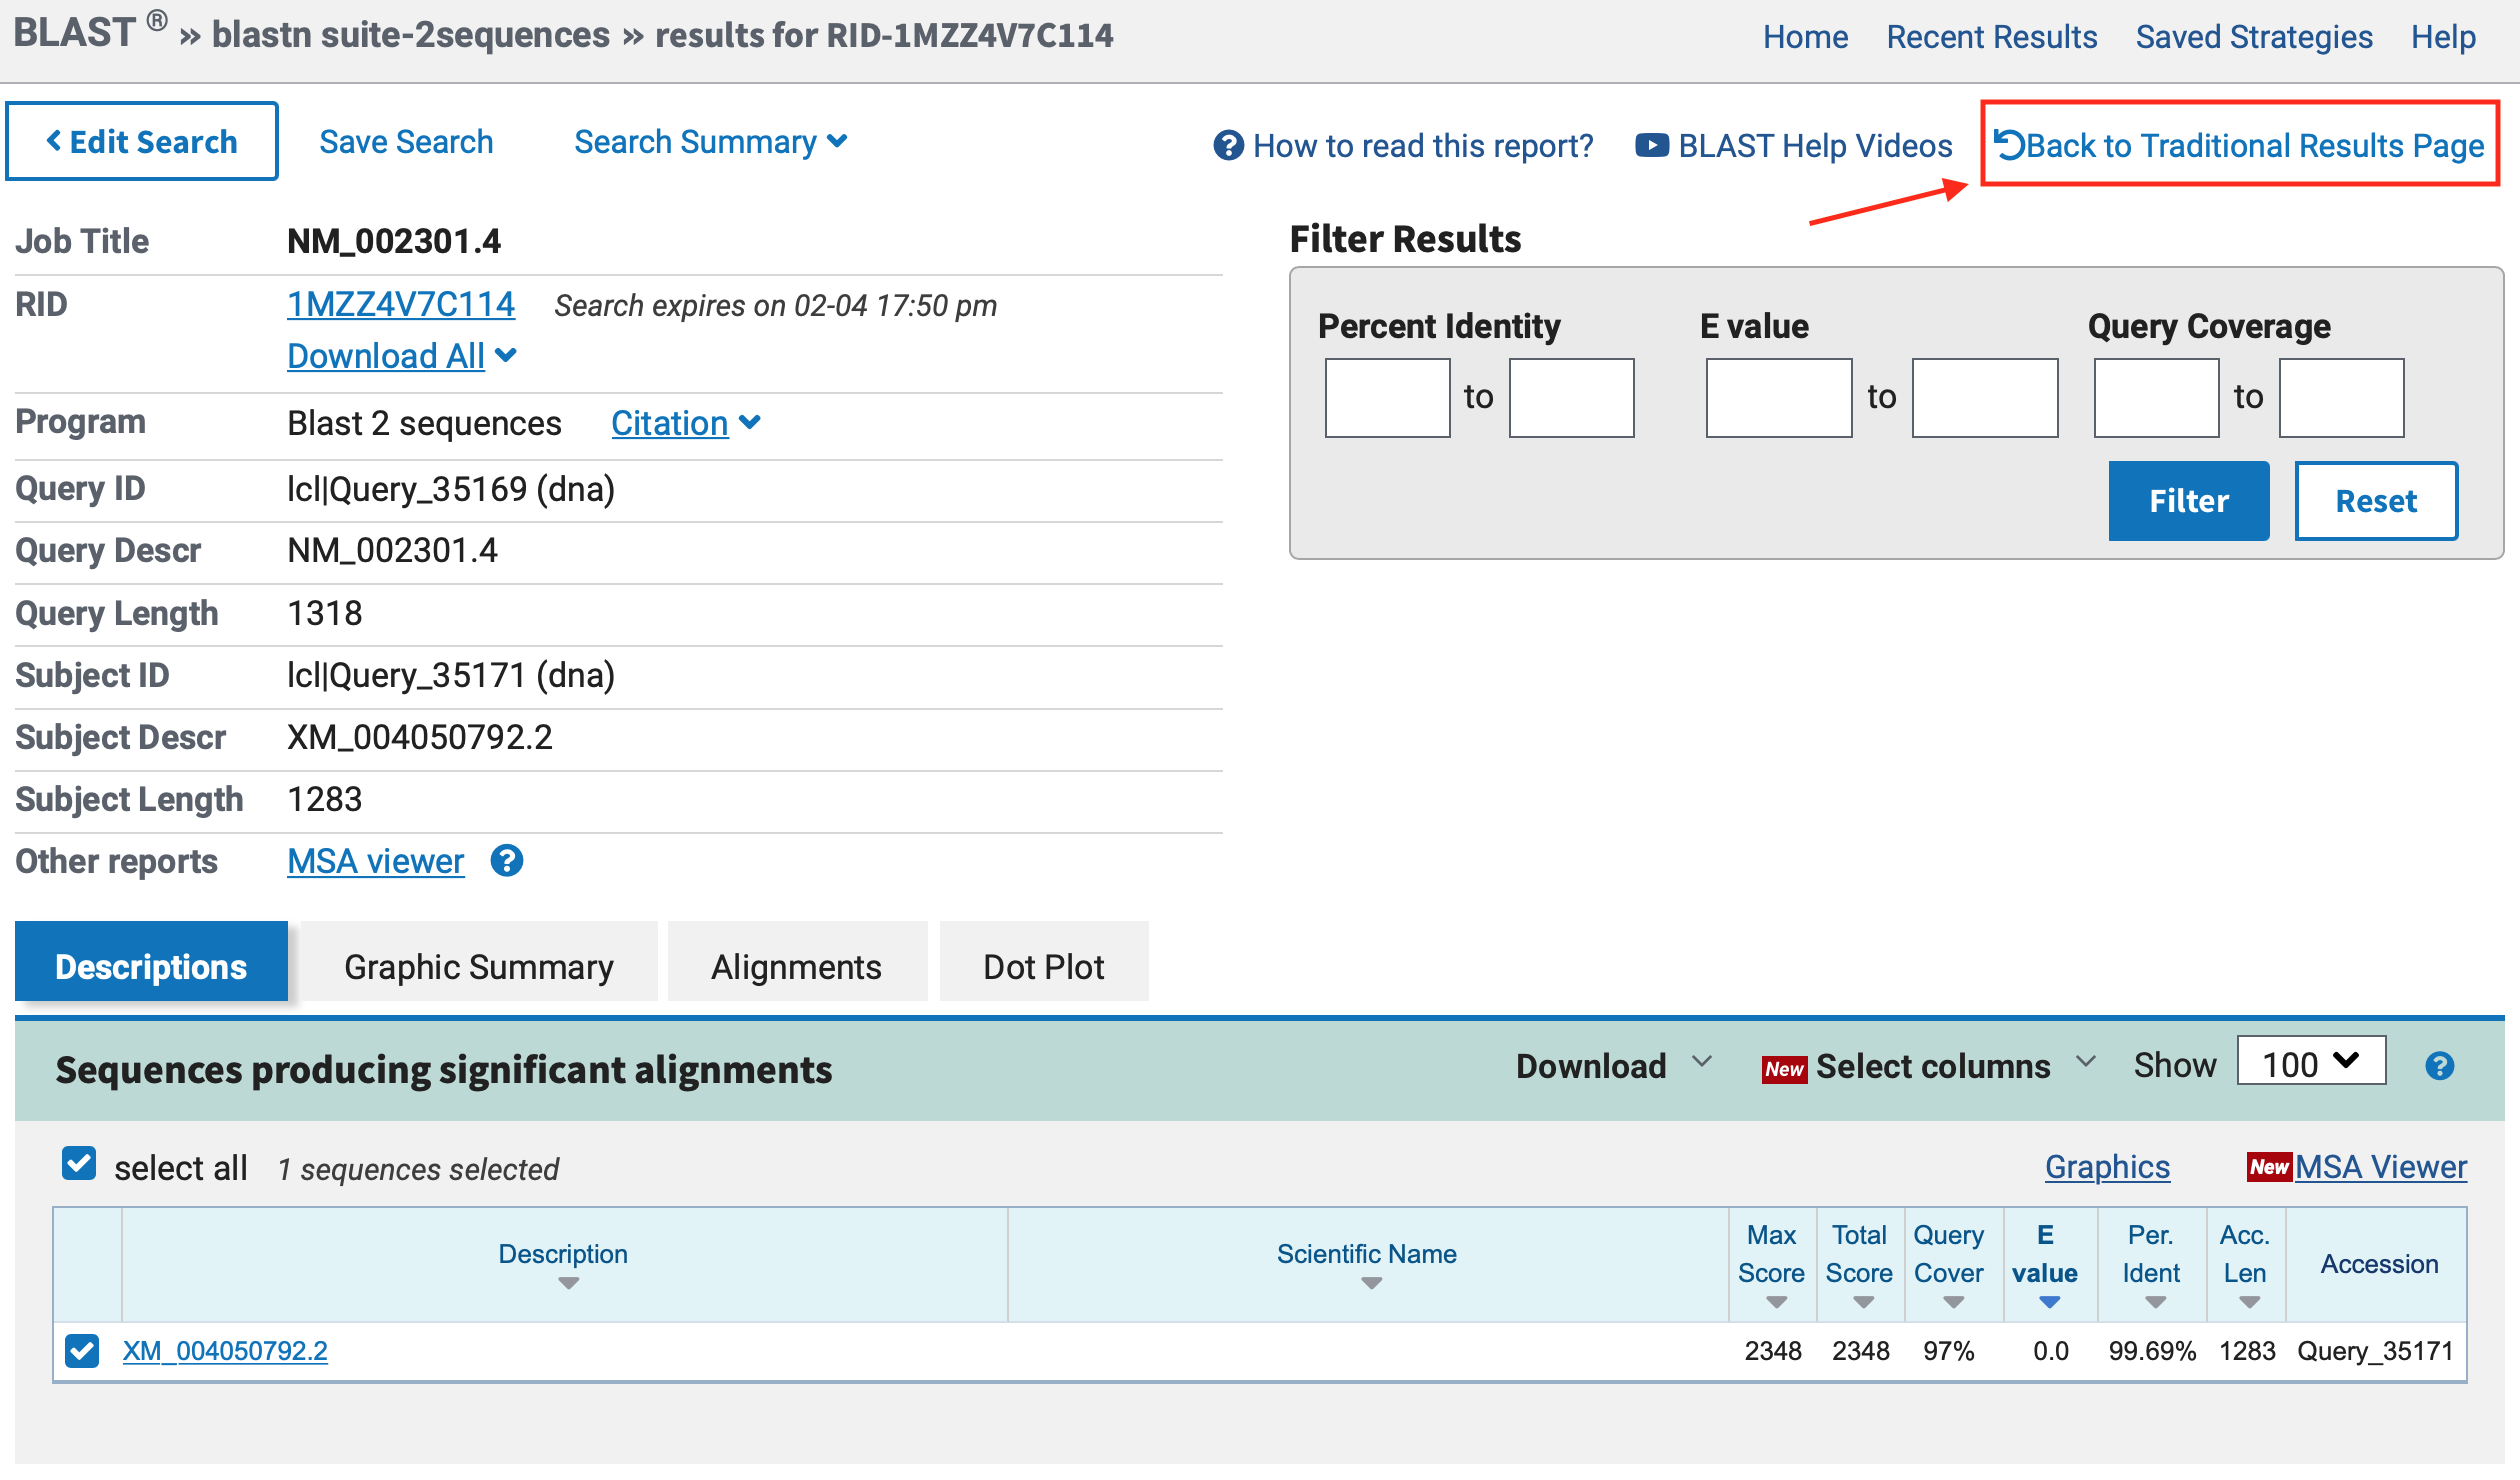The width and height of the screenshot is (2520, 1480).
Task: Sort by Scientific Name column arrow
Action: pos(1371,1284)
